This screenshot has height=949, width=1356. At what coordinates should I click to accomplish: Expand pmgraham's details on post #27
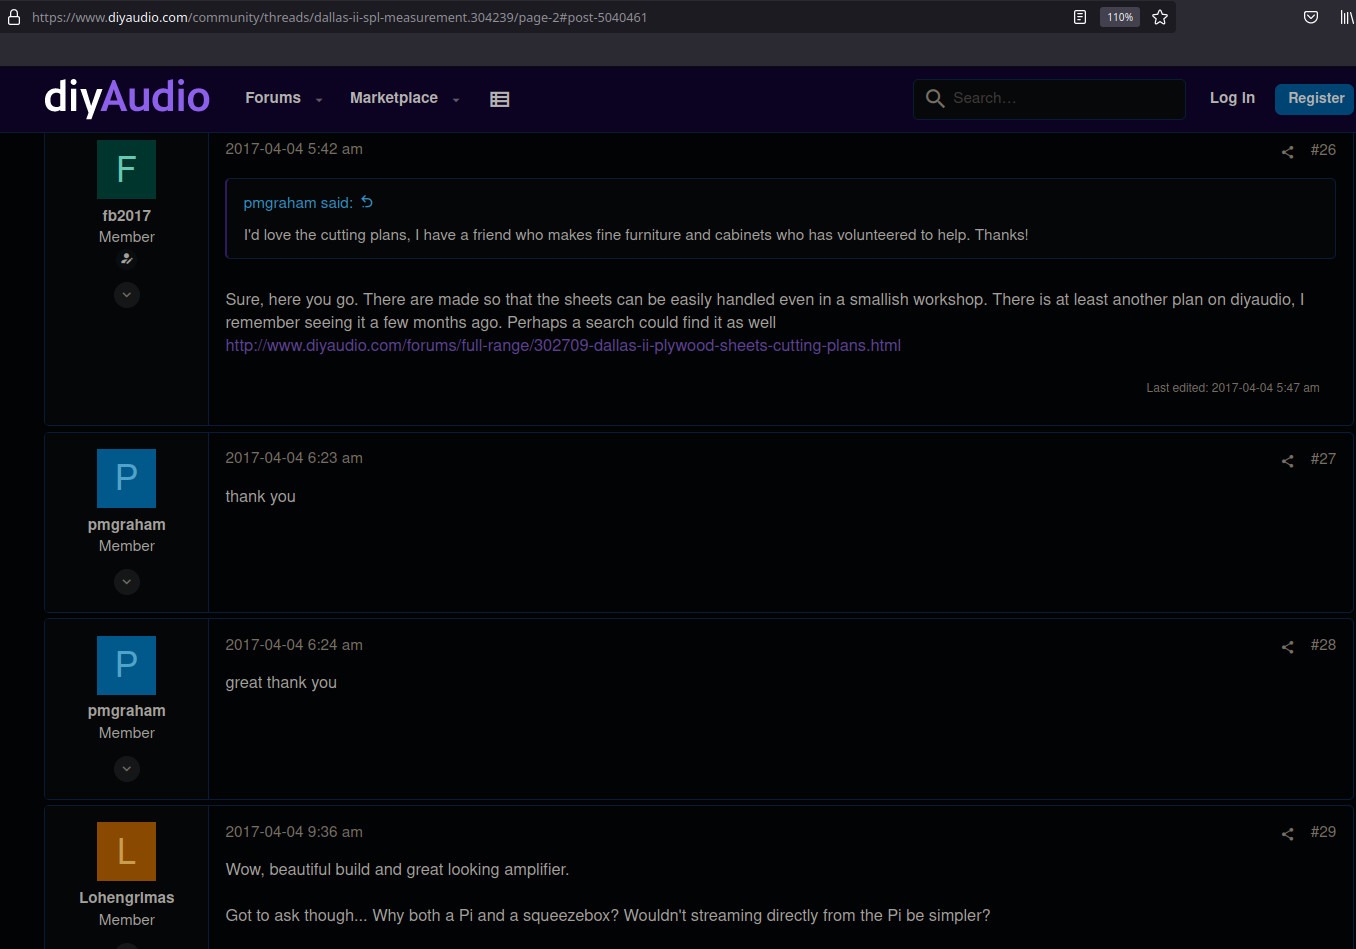[127, 582]
